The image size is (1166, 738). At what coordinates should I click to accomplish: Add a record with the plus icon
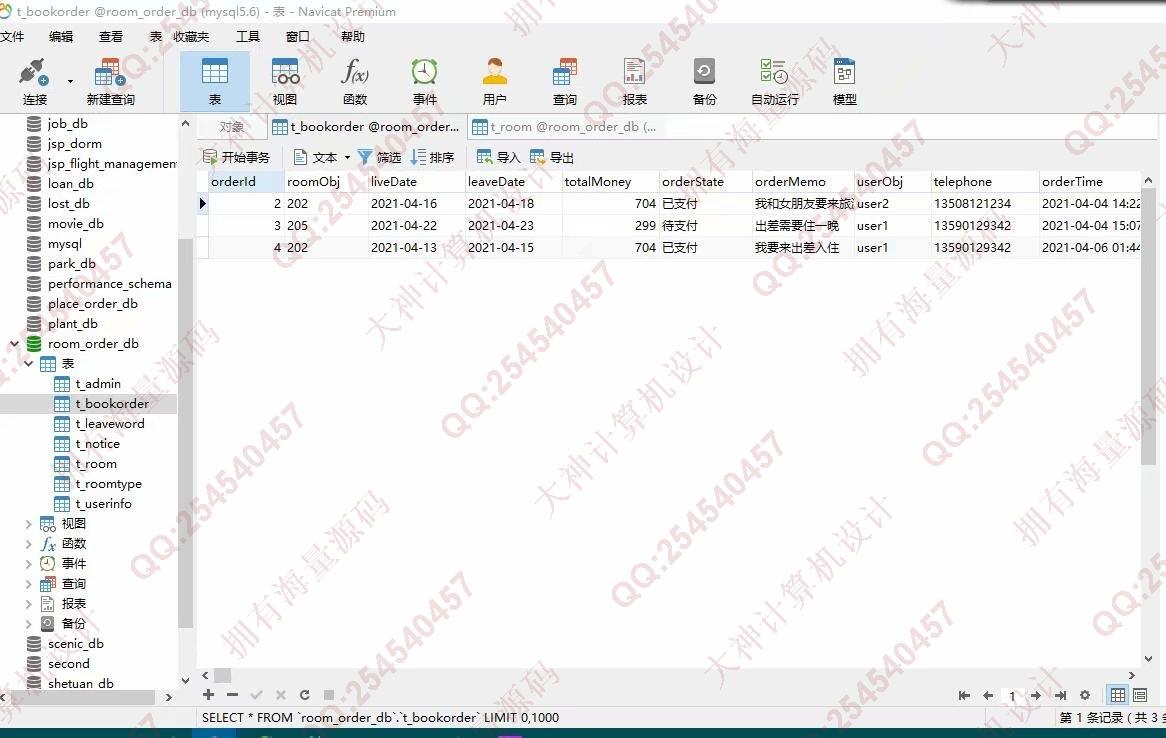coord(208,694)
